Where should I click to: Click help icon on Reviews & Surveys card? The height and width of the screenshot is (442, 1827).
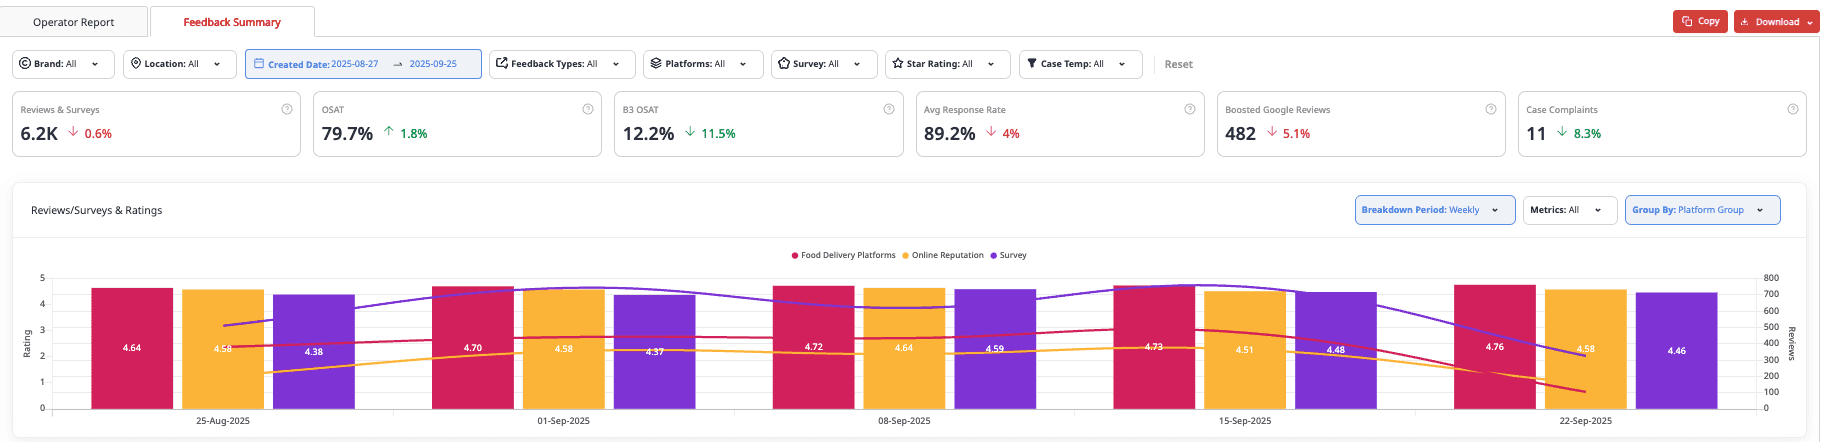pyautogui.click(x=287, y=109)
